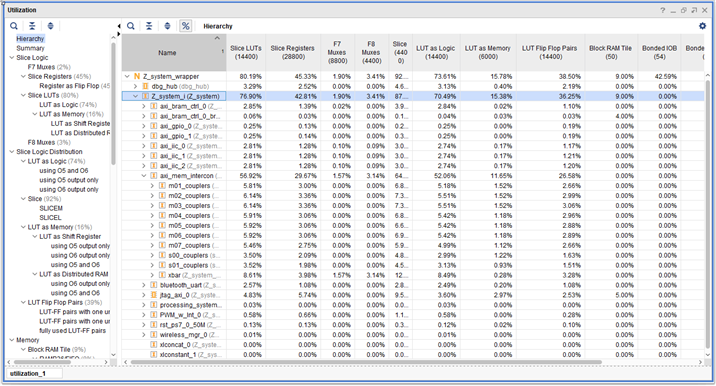Click the icon beside processing_system row
The width and height of the screenshot is (716, 386).
pos(154,305)
